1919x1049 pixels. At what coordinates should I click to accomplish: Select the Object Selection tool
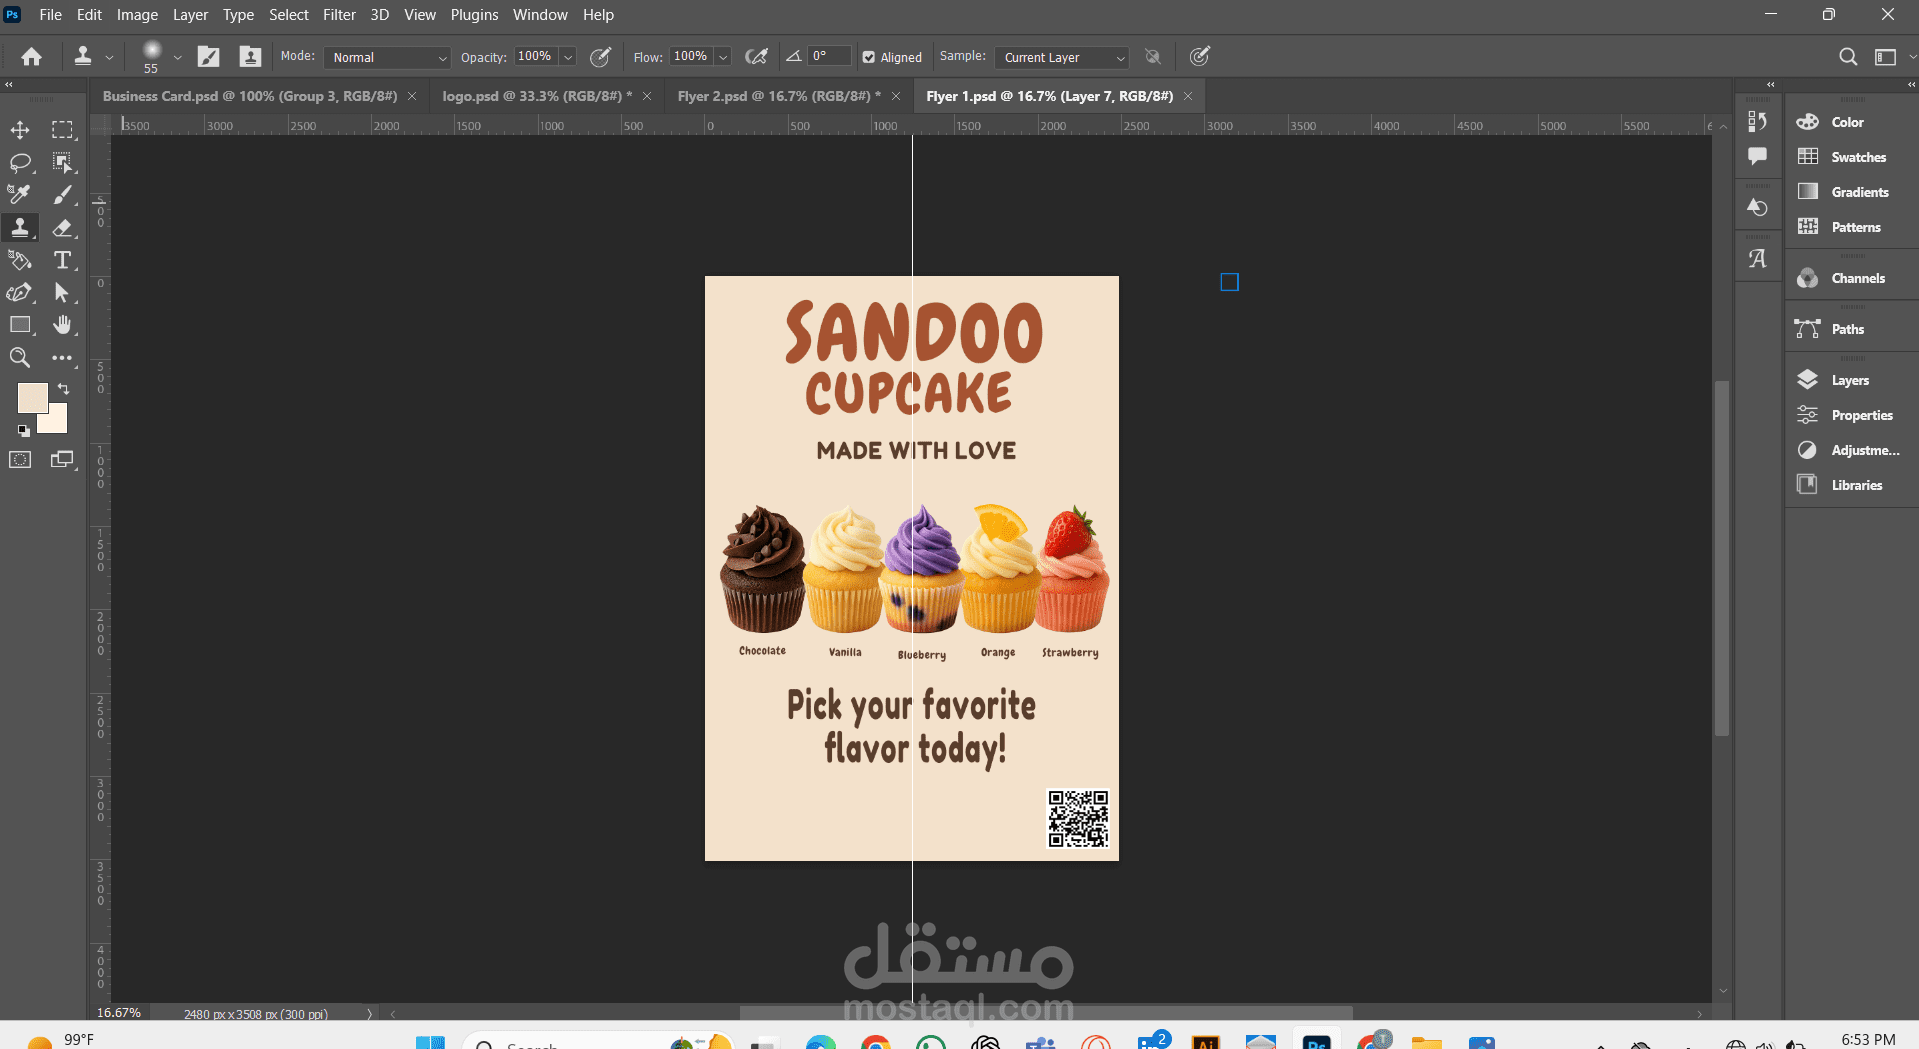[63, 163]
